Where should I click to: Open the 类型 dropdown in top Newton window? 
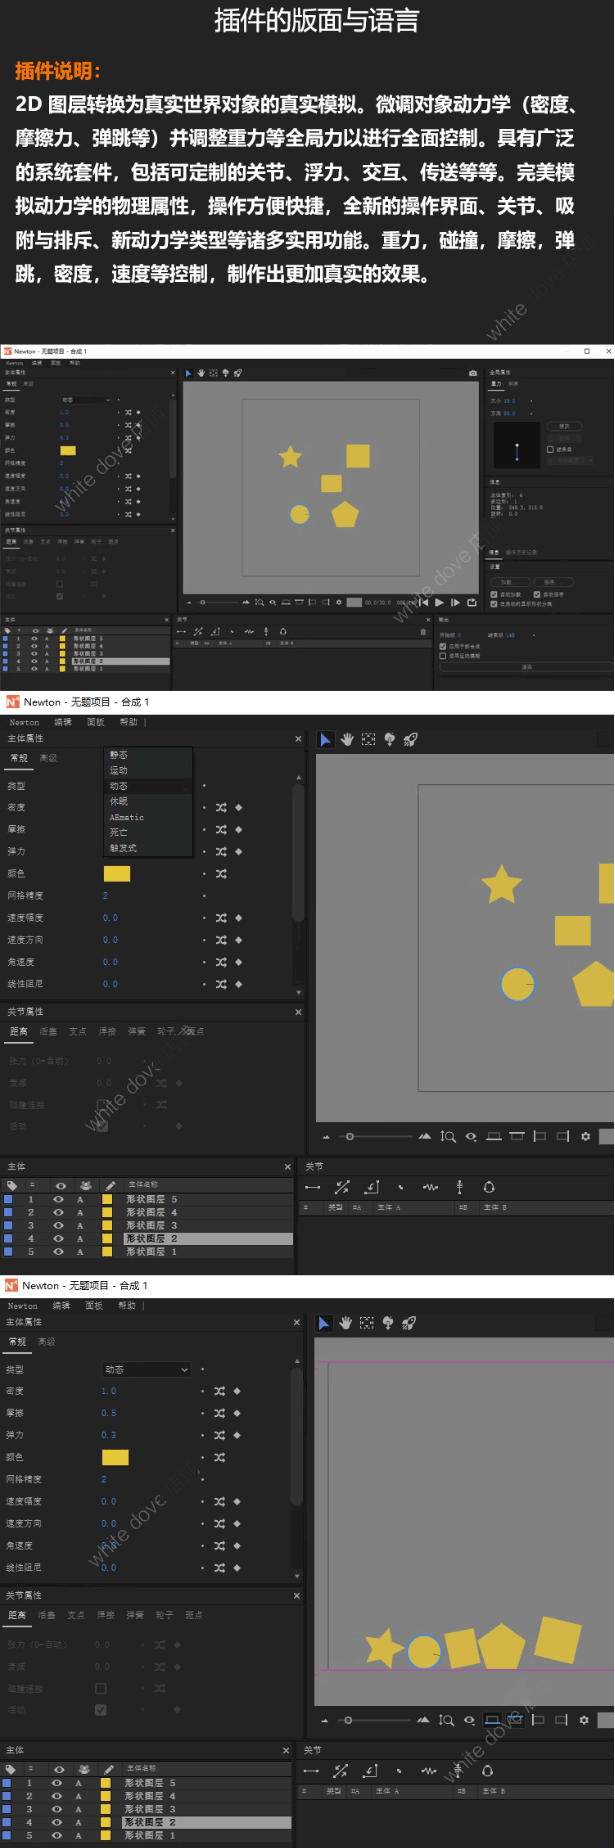86,400
